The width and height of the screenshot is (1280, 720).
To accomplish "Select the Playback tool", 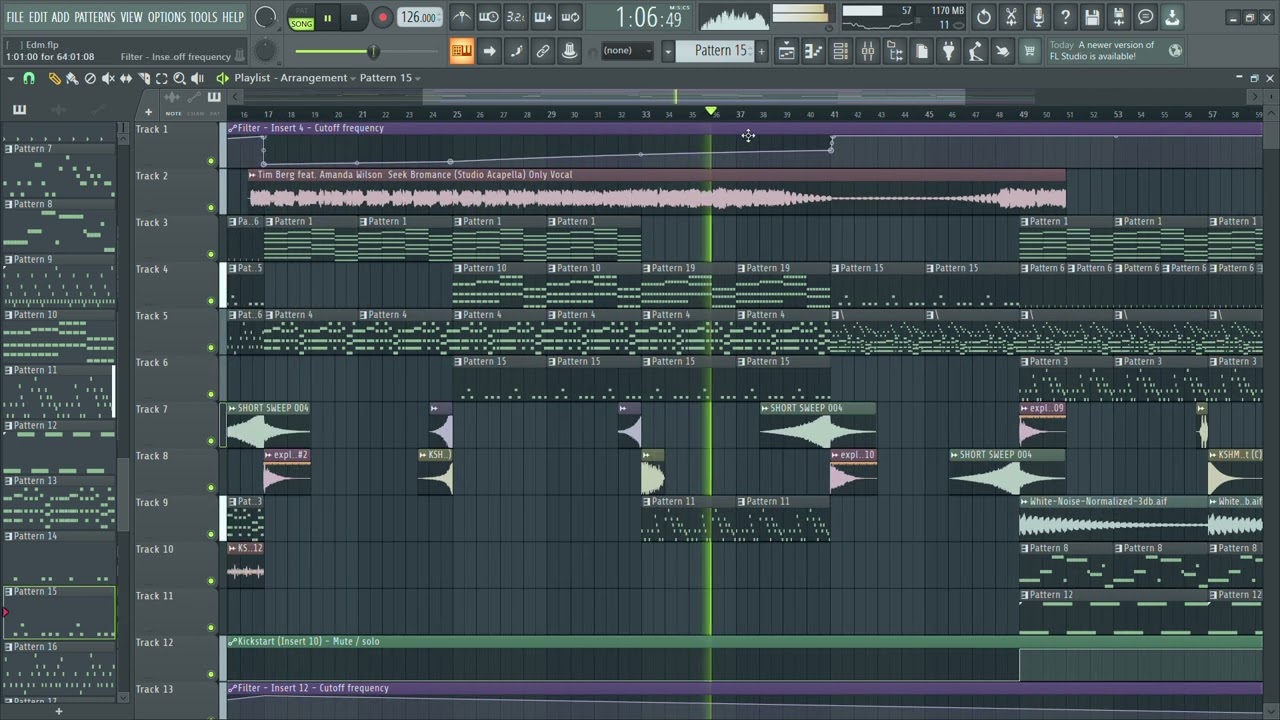I will (197, 78).
